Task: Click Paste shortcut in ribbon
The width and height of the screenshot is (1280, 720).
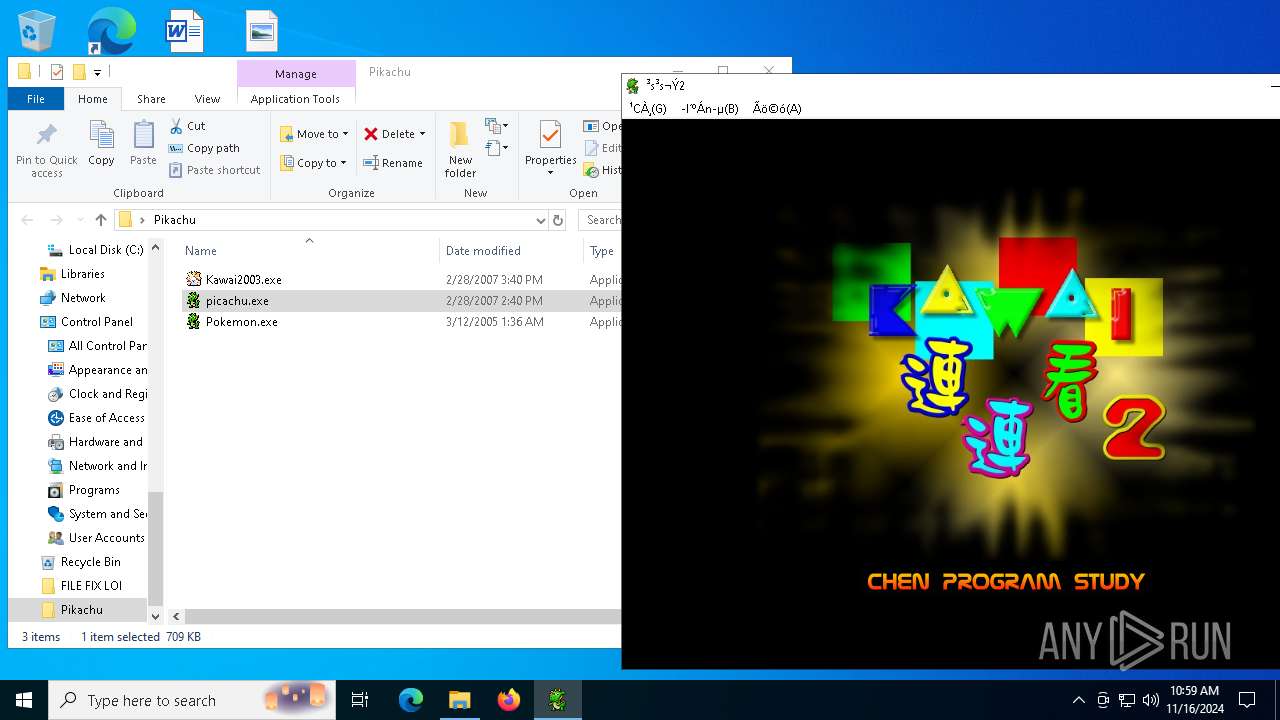Action: (214, 170)
